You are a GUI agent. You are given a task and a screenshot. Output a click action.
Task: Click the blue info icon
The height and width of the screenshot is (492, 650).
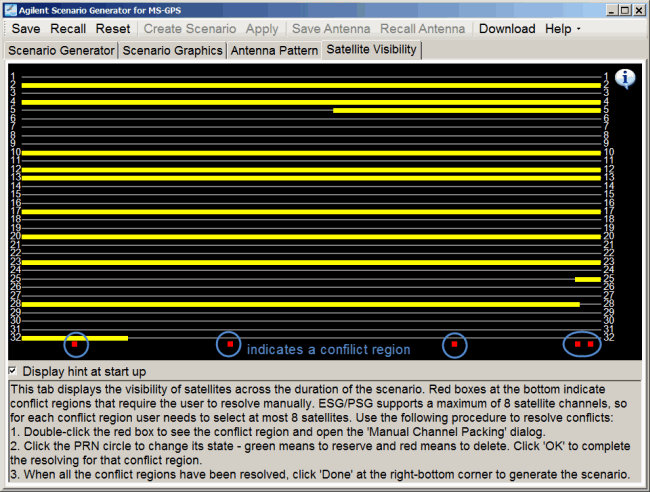(625, 80)
